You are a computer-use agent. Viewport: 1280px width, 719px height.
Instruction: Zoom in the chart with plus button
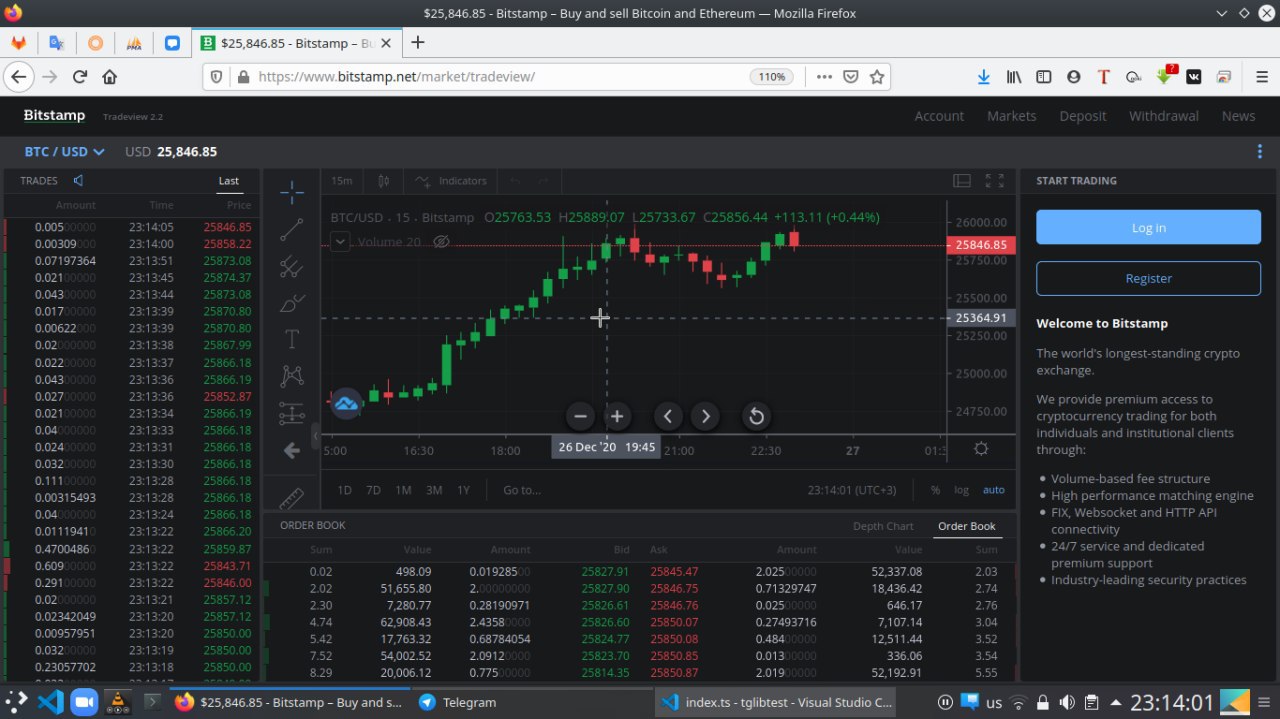pyautogui.click(x=617, y=416)
